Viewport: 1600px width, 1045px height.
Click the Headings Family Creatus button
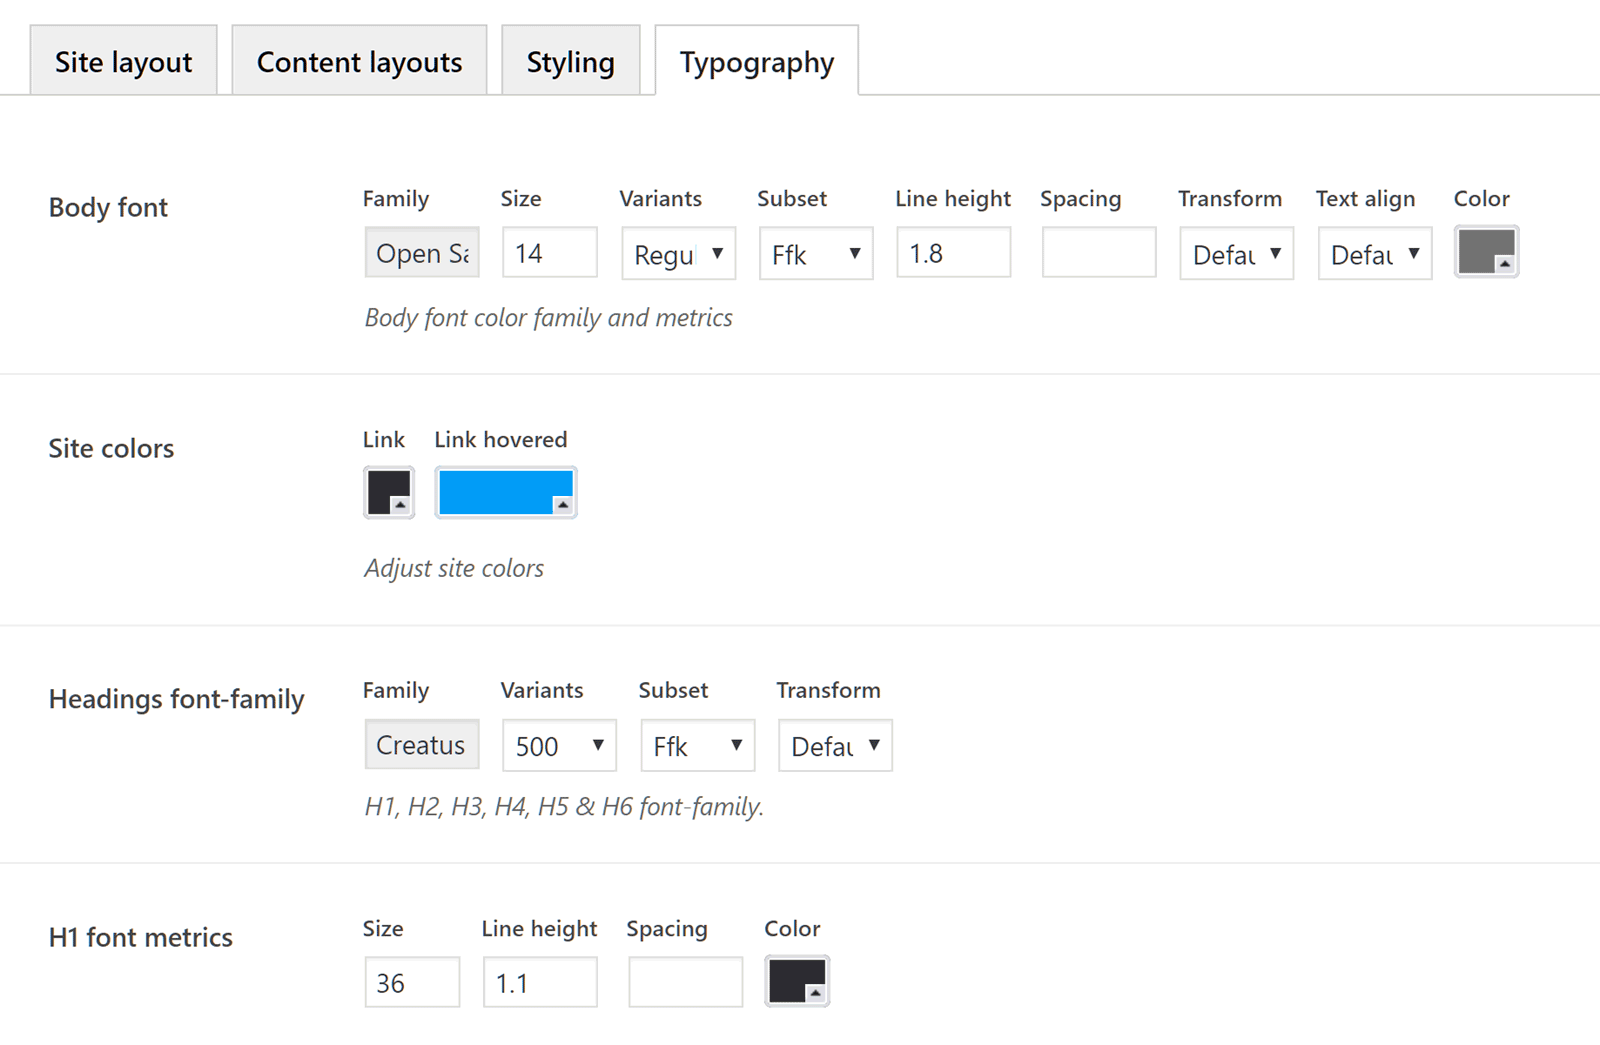(x=421, y=745)
